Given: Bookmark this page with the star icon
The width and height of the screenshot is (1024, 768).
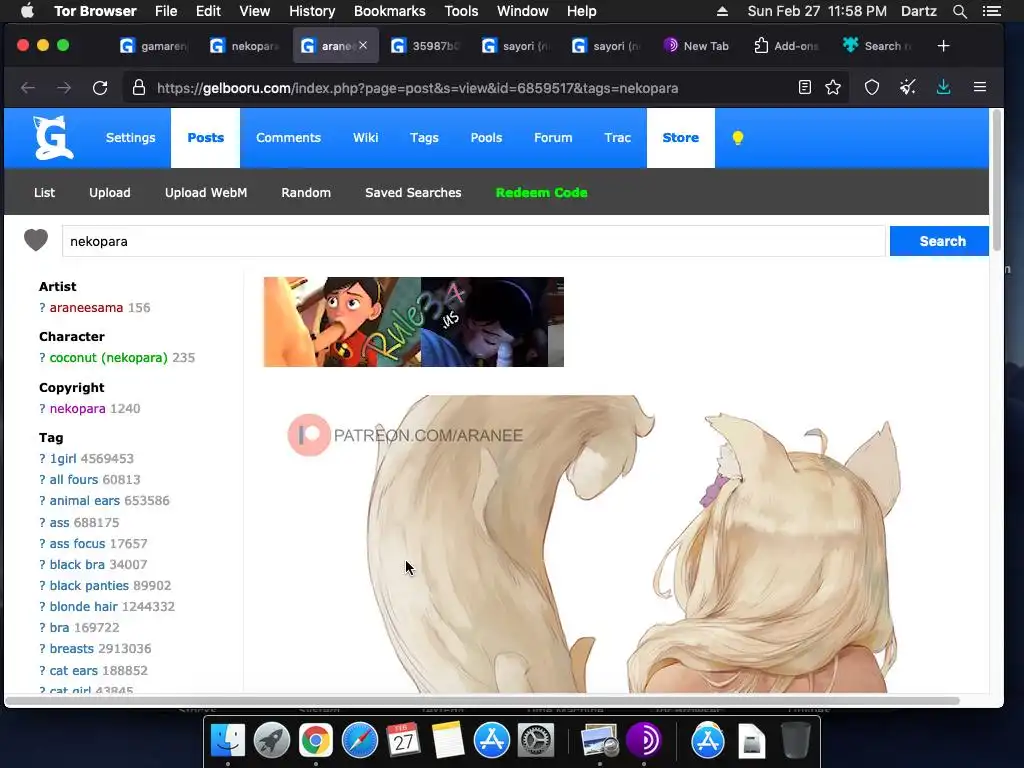Looking at the screenshot, I should pyautogui.click(x=833, y=87).
